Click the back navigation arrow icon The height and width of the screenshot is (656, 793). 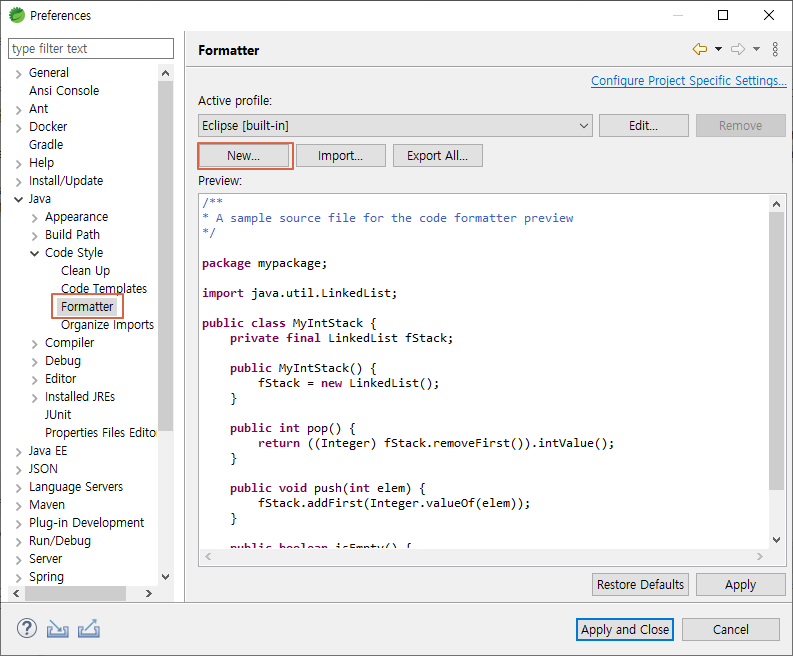pos(700,49)
